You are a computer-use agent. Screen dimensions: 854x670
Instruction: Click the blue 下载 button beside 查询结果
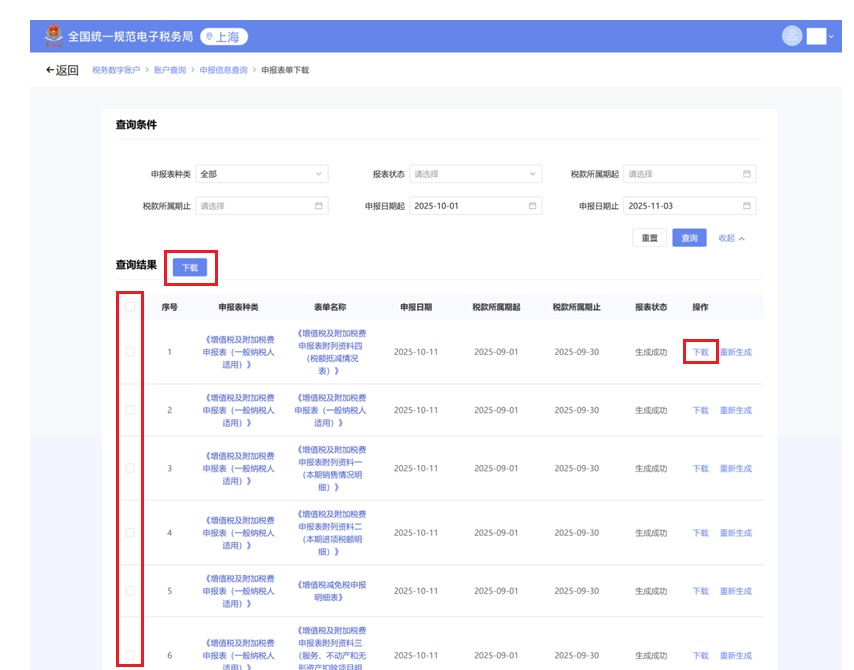189,267
